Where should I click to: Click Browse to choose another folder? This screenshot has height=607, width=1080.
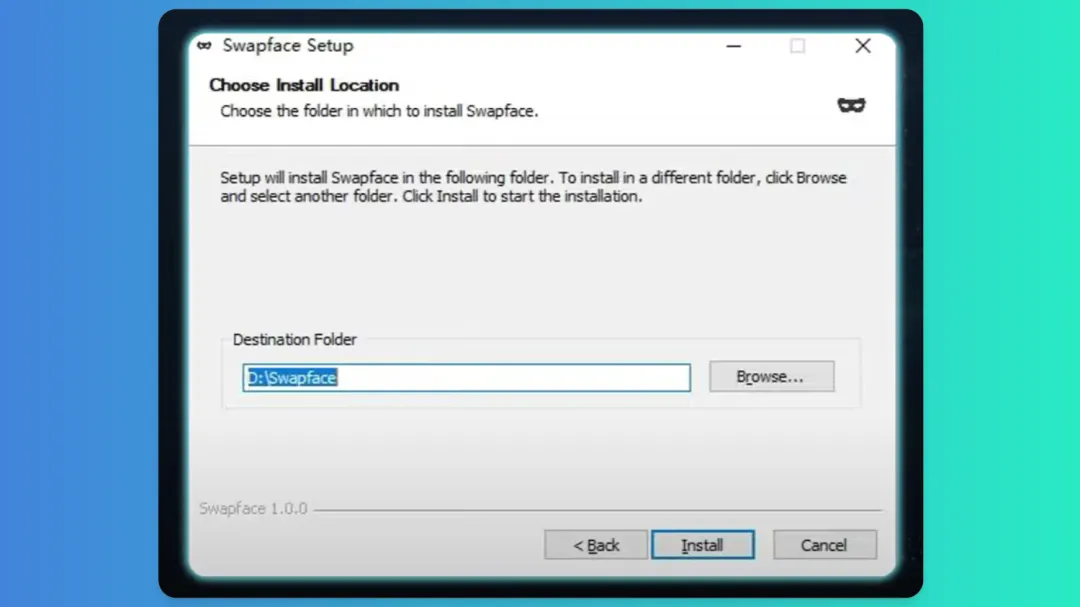coord(771,376)
